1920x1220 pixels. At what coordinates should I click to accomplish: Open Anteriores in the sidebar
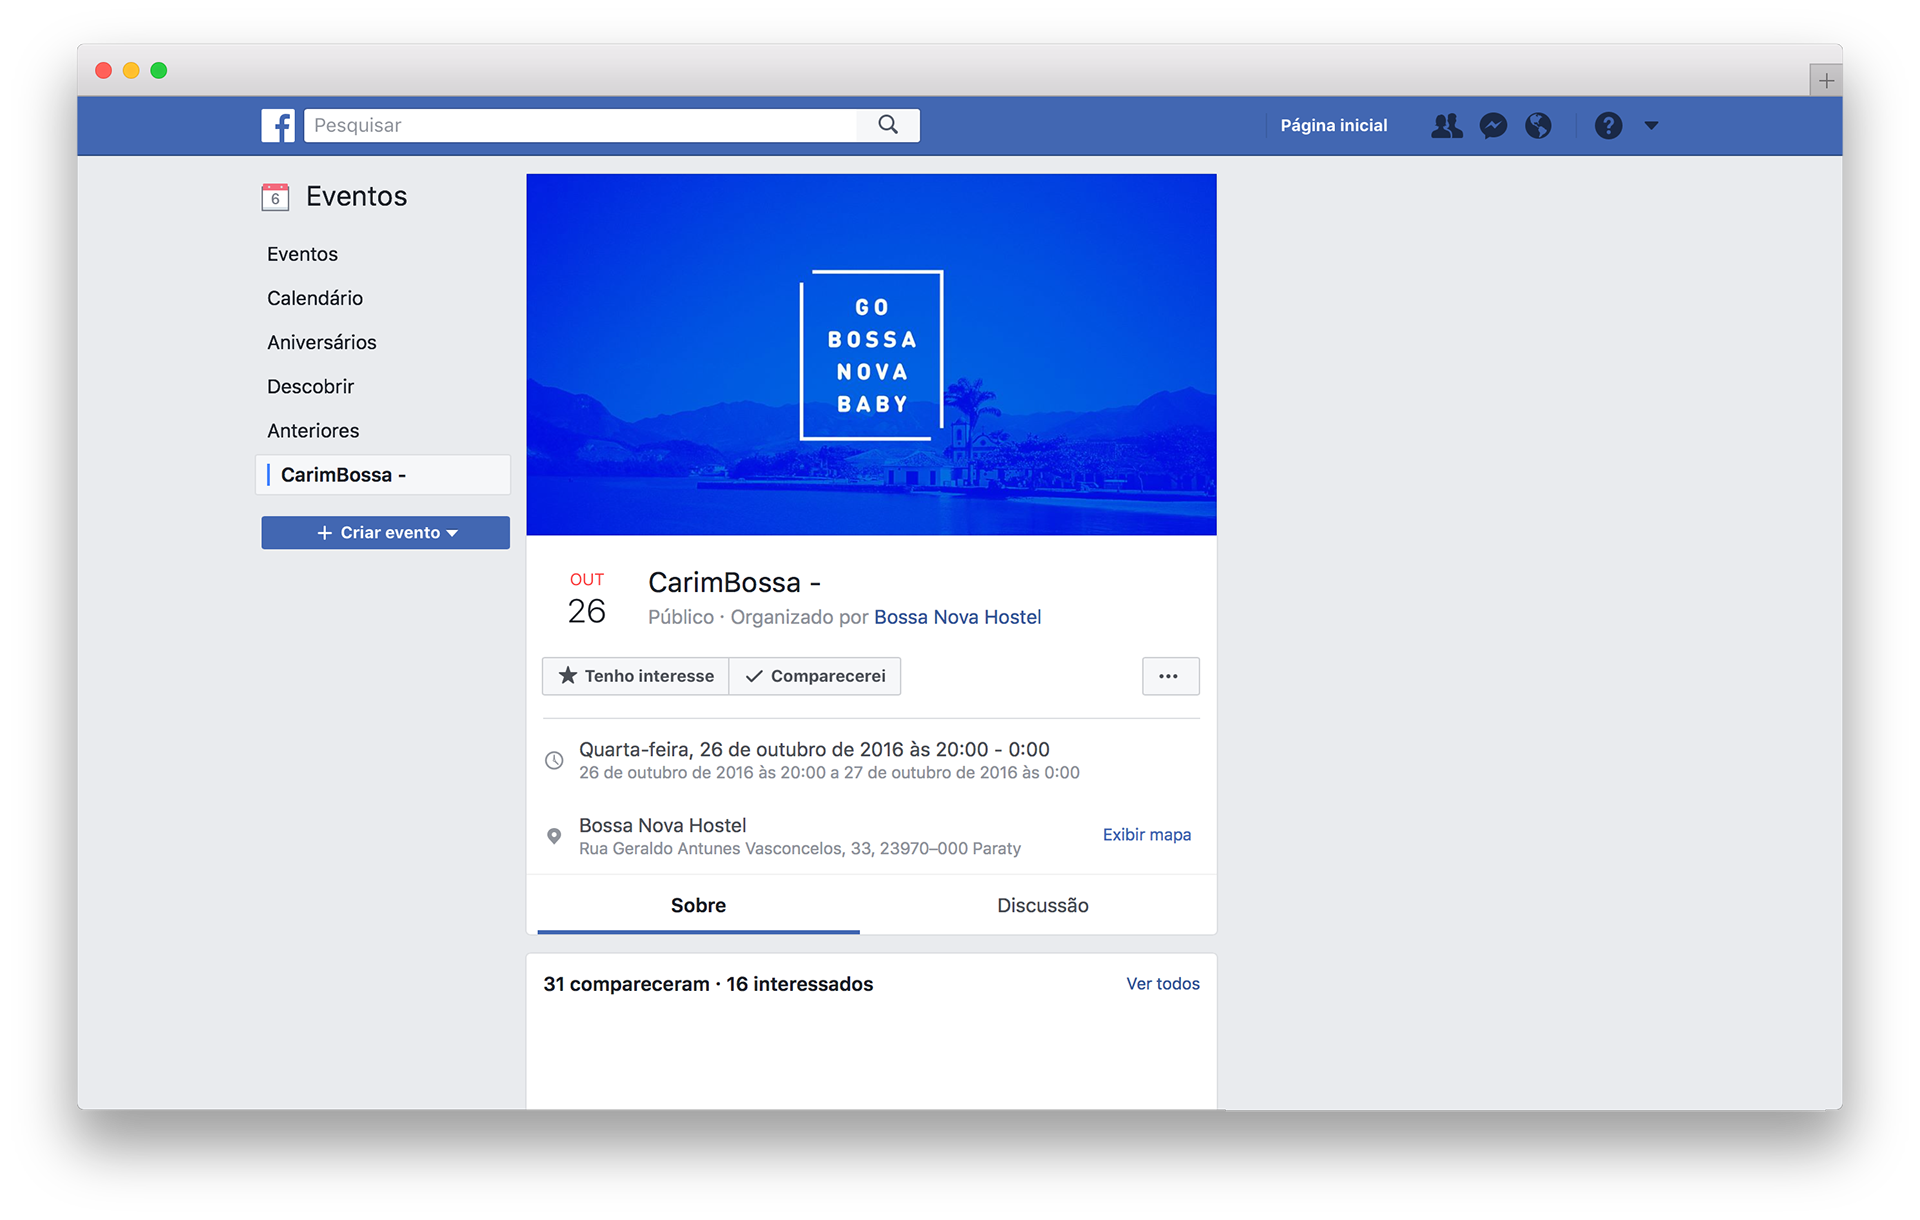(313, 430)
